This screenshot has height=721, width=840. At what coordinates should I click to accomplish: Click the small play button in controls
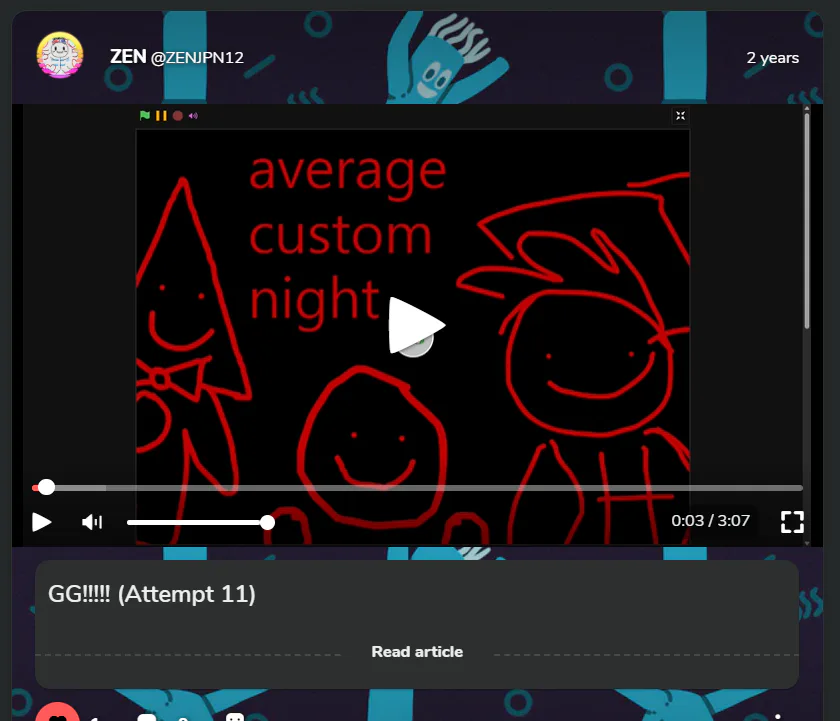[x=41, y=522]
